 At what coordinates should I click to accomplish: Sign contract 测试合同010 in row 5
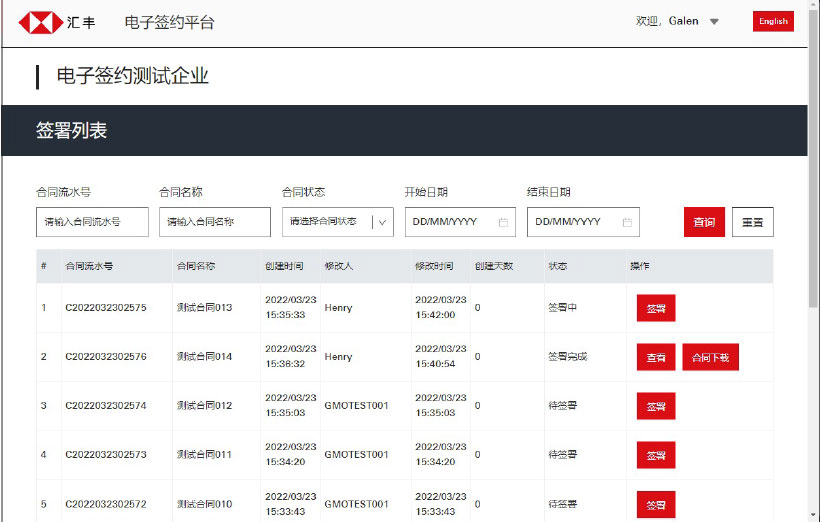[656, 504]
